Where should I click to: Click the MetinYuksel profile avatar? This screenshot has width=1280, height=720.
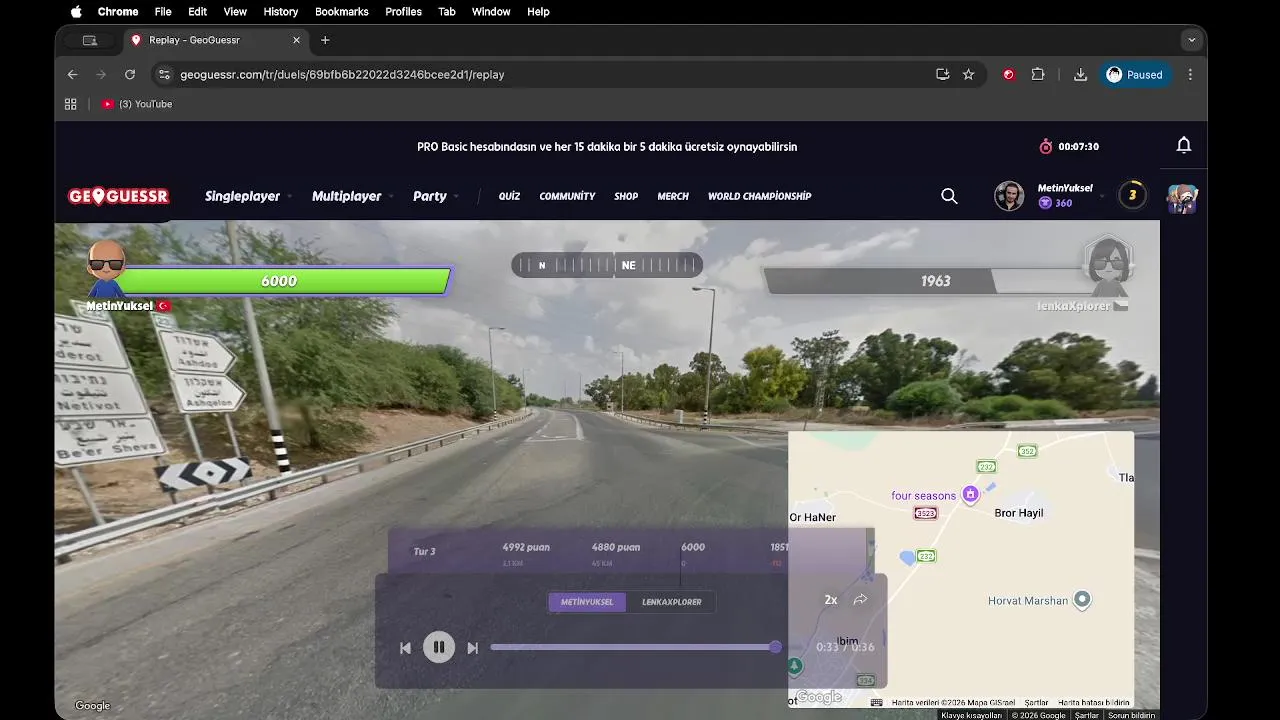[x=1009, y=196]
